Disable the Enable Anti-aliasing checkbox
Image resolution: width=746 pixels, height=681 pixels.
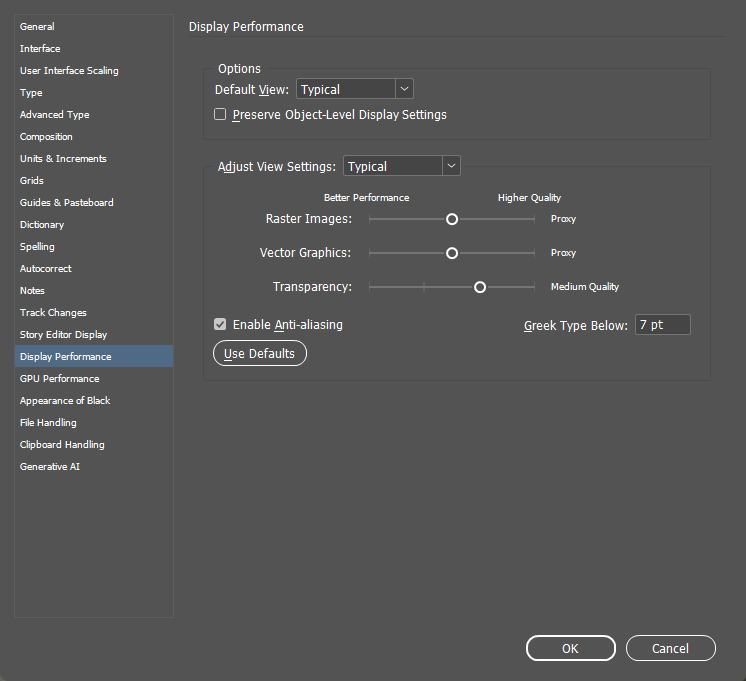(x=220, y=324)
